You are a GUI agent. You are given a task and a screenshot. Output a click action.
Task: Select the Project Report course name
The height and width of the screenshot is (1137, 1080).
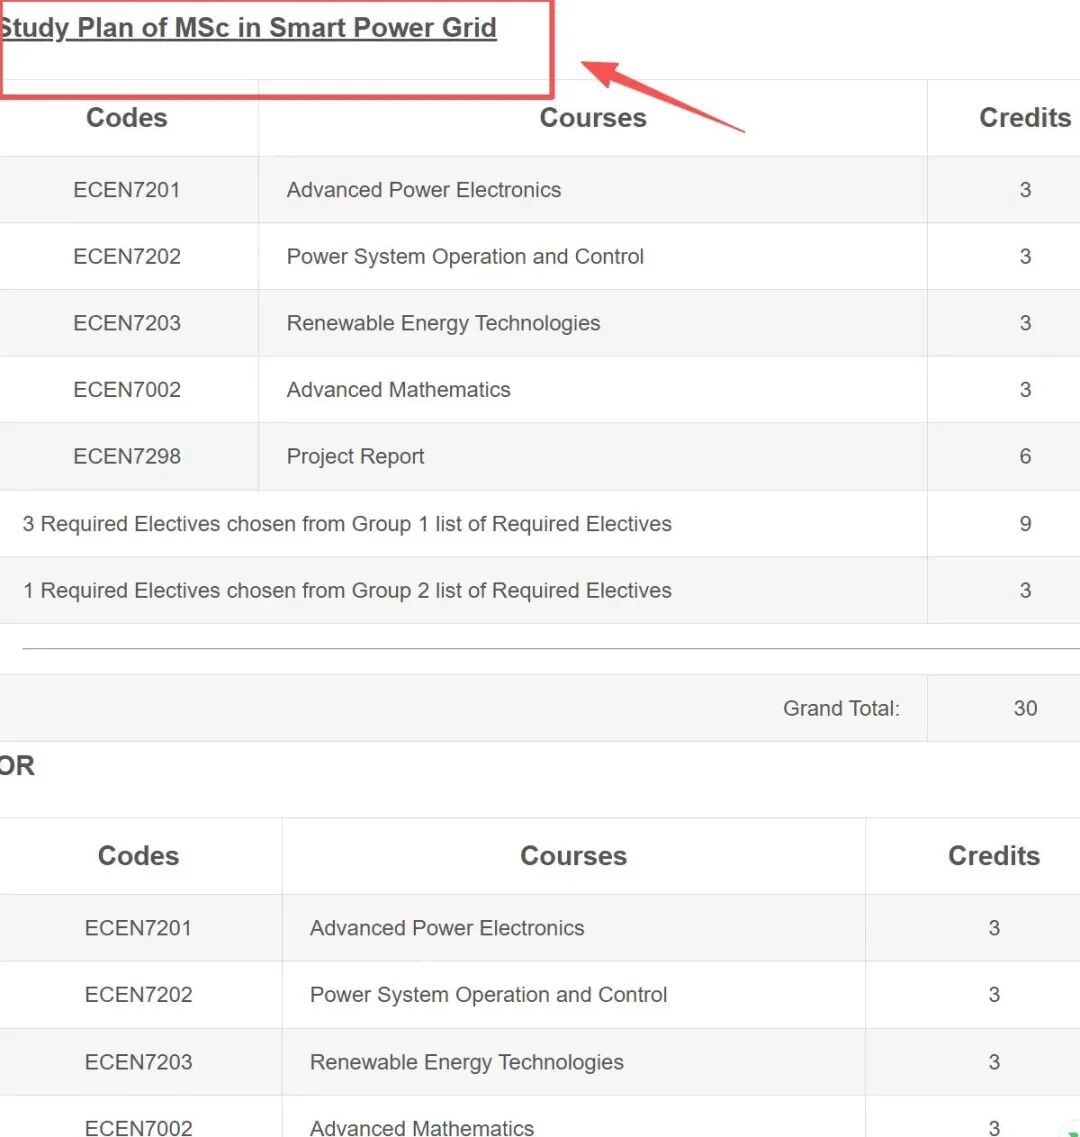tap(355, 457)
